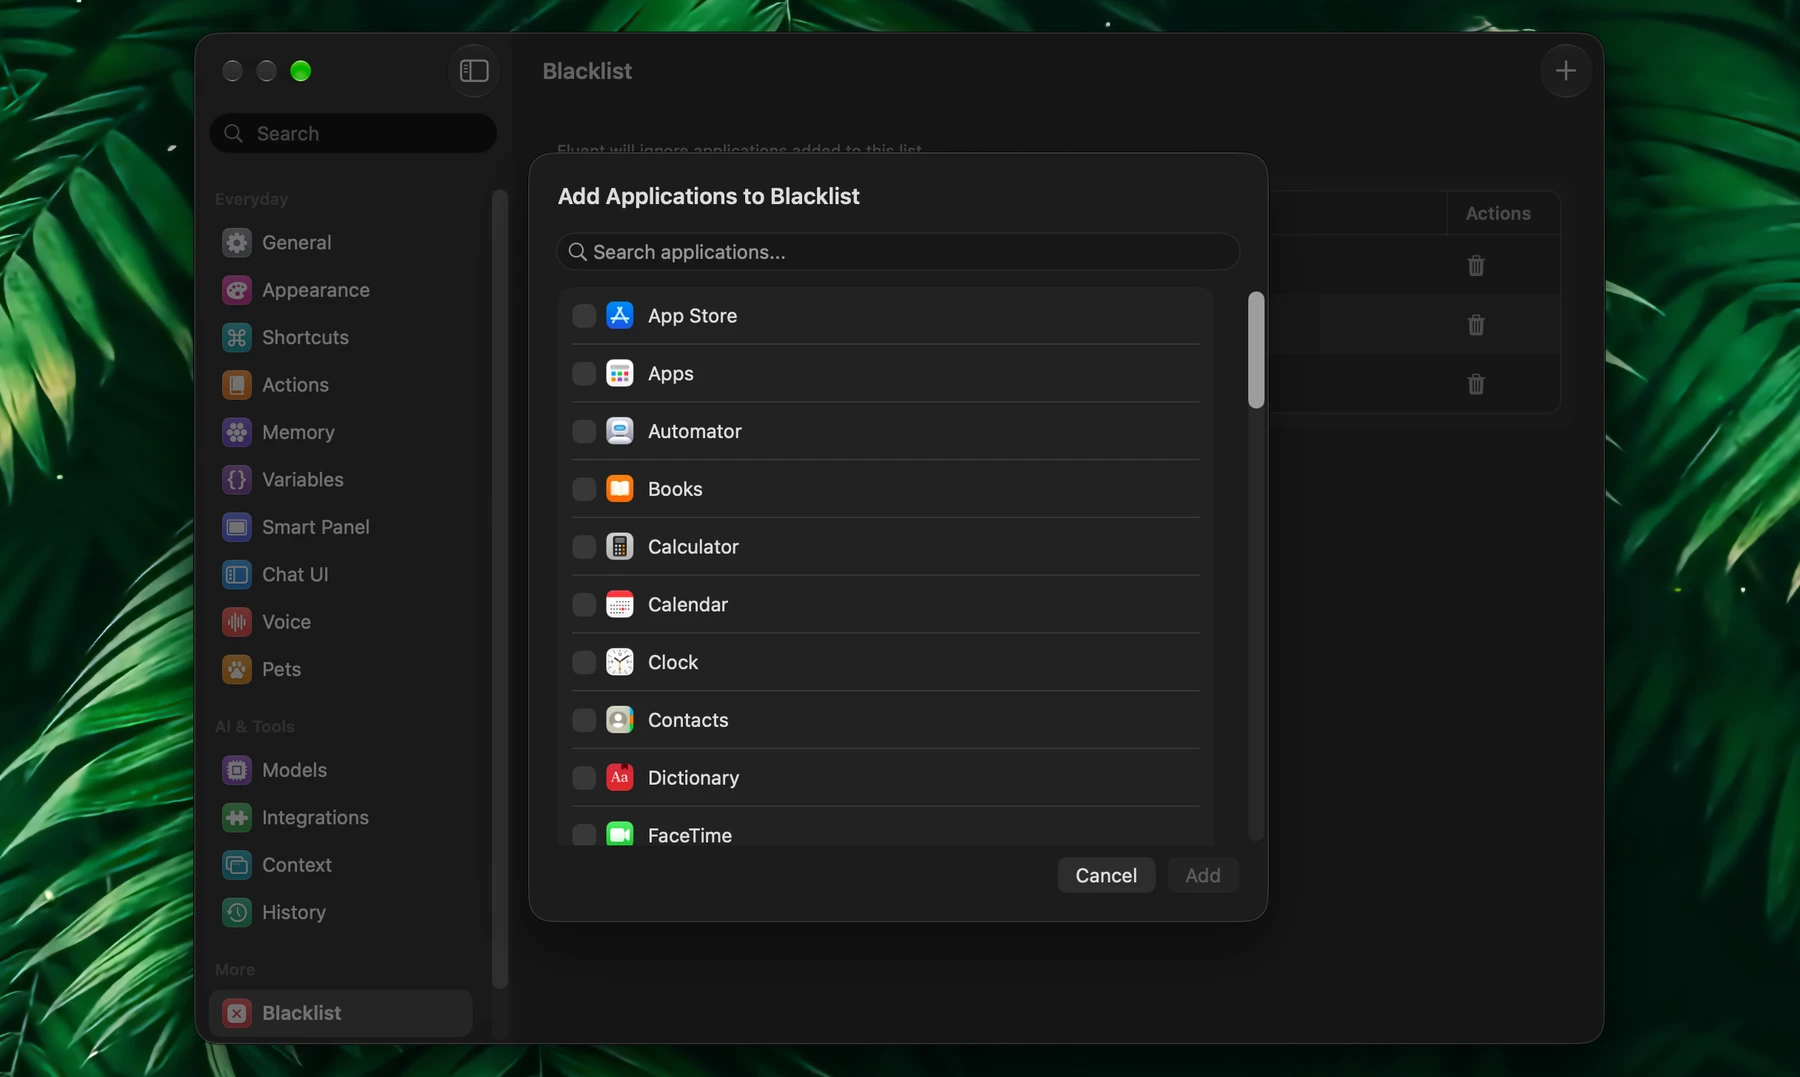The image size is (1800, 1077).
Task: Click the Dictionary label text
Action: click(693, 778)
